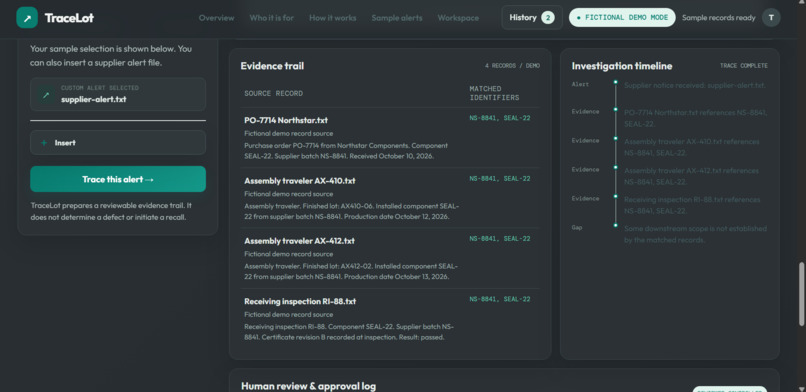Click Some downstream scope gap entry
806x392 pixels.
coord(695,234)
